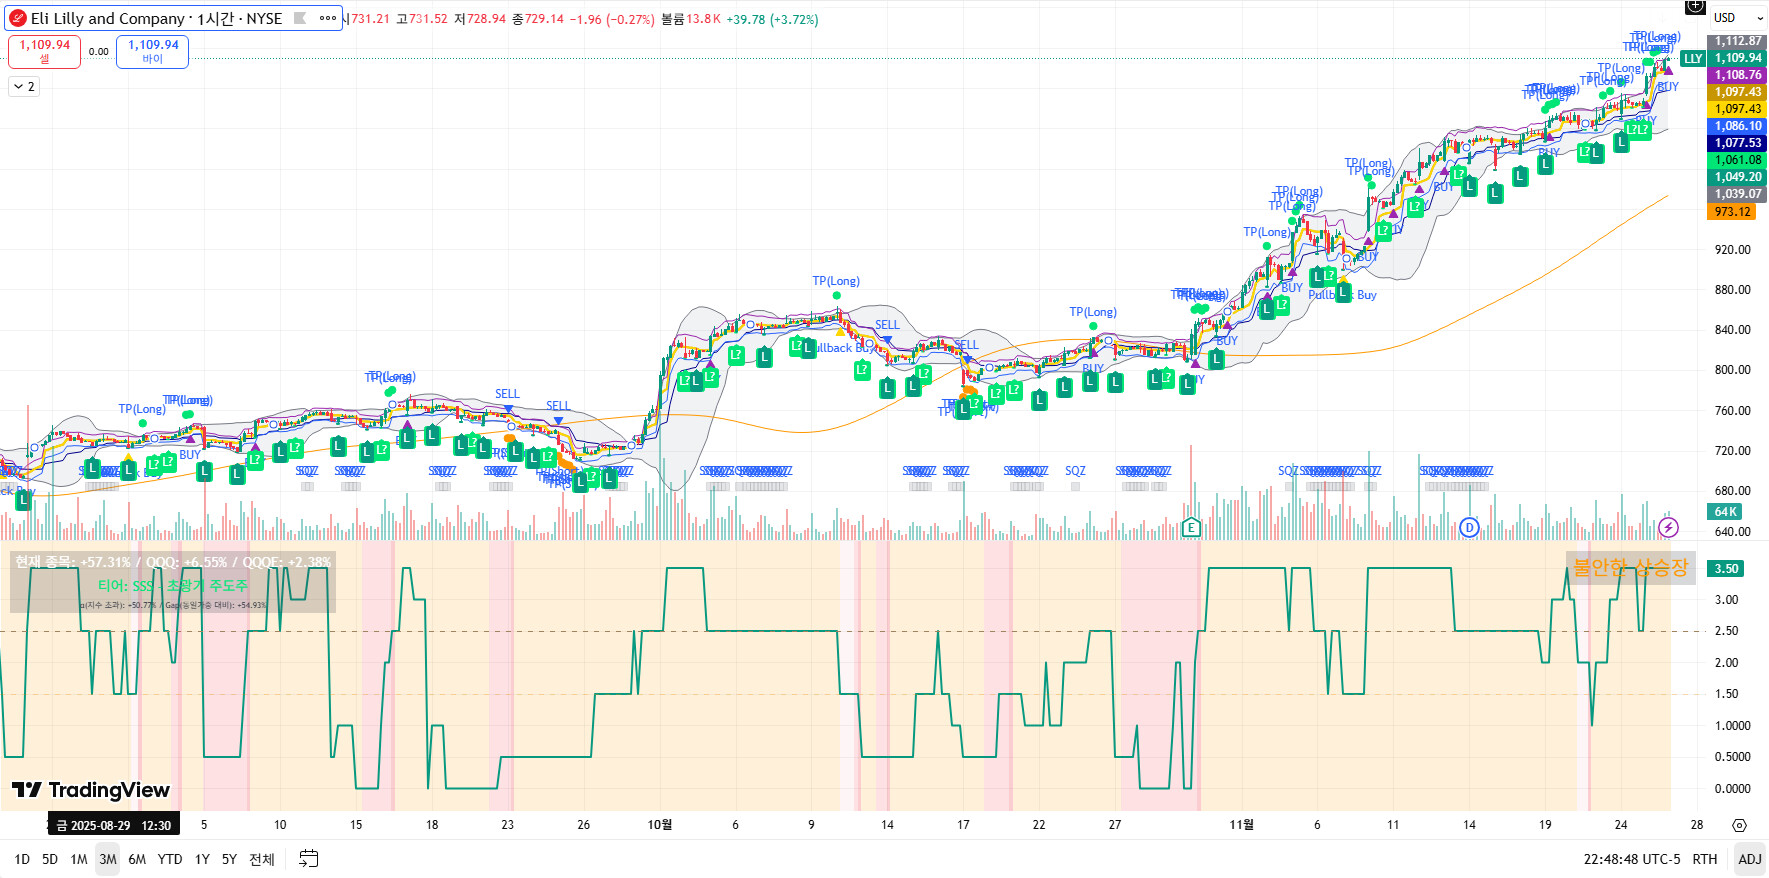Click the green 1,109.94 current price label

pos(1739,58)
